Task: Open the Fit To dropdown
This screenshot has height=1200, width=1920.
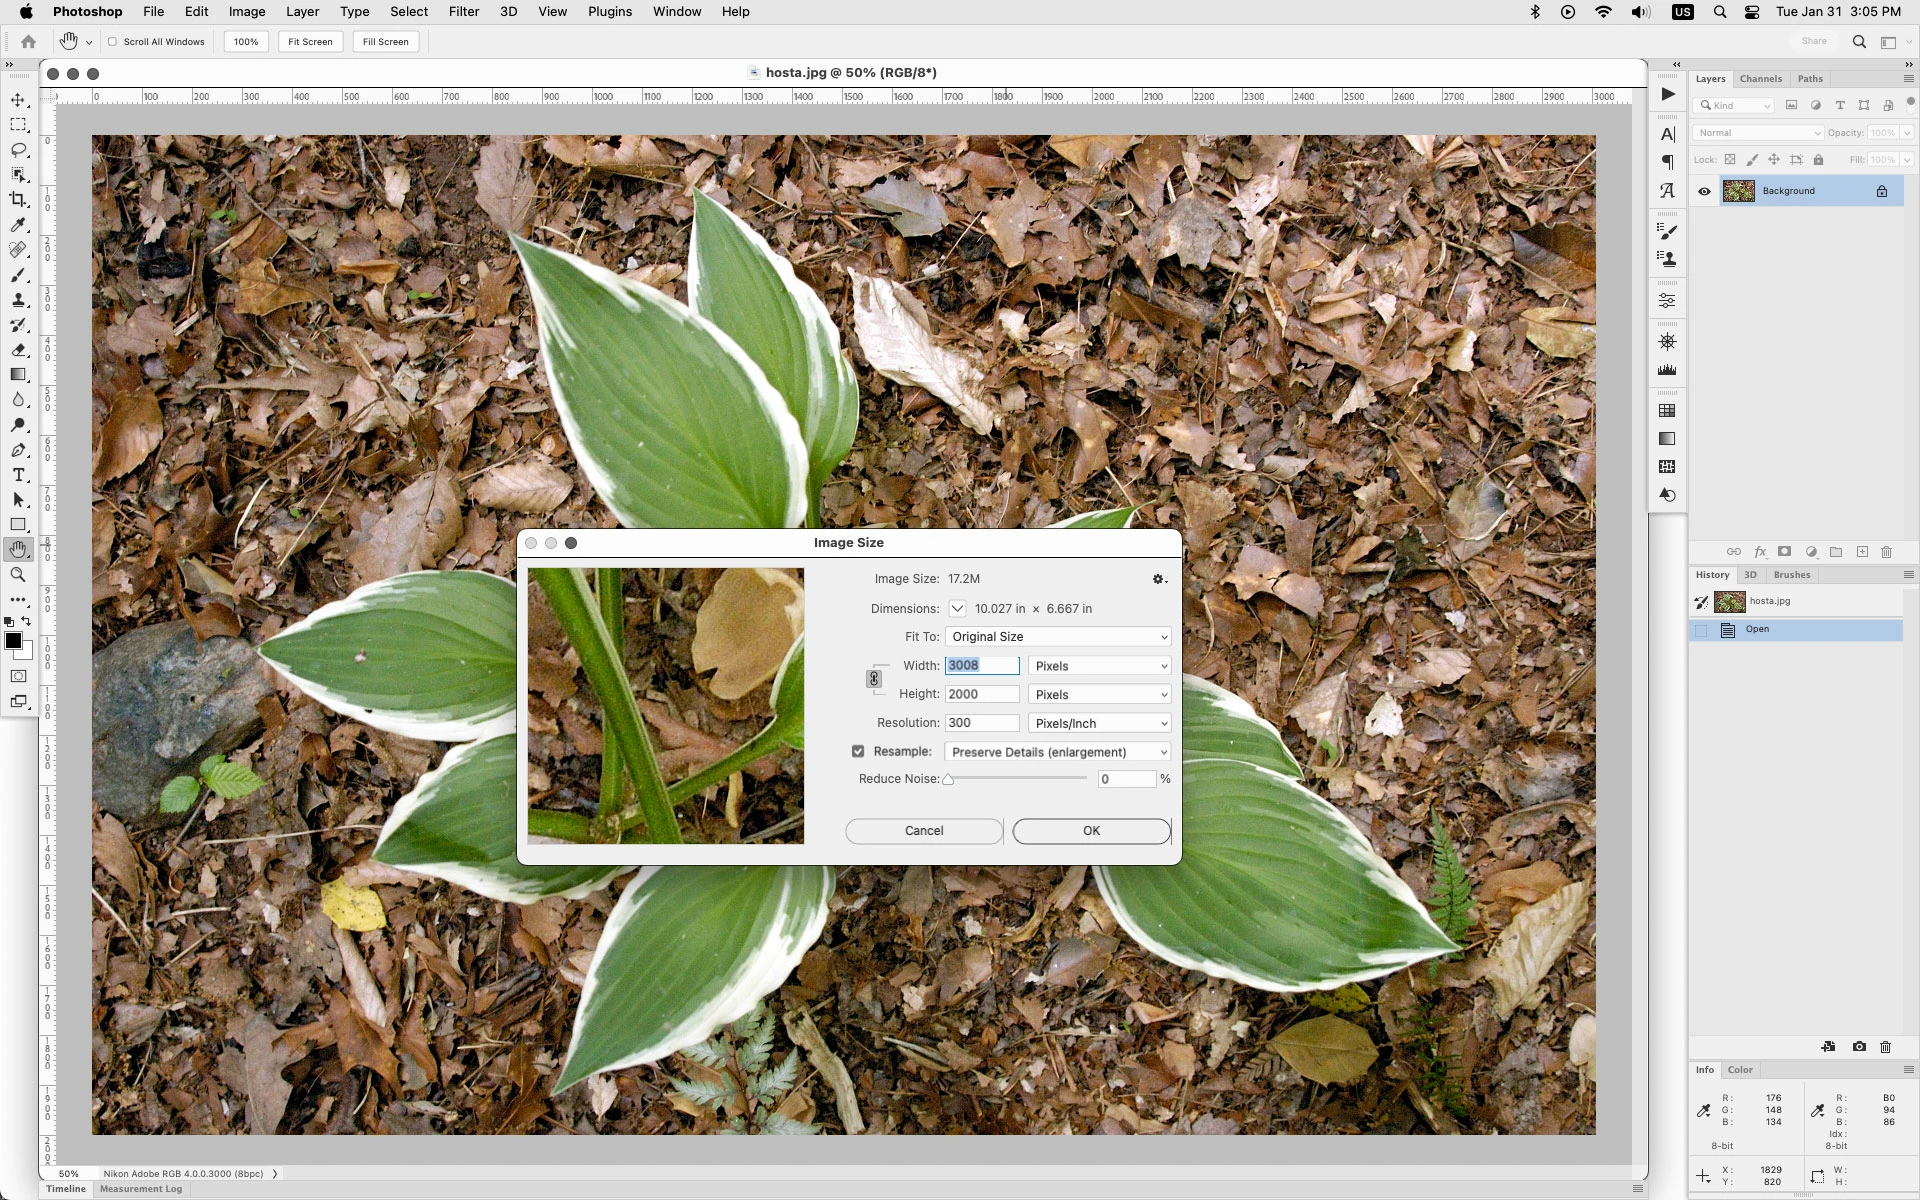Action: coord(1058,637)
